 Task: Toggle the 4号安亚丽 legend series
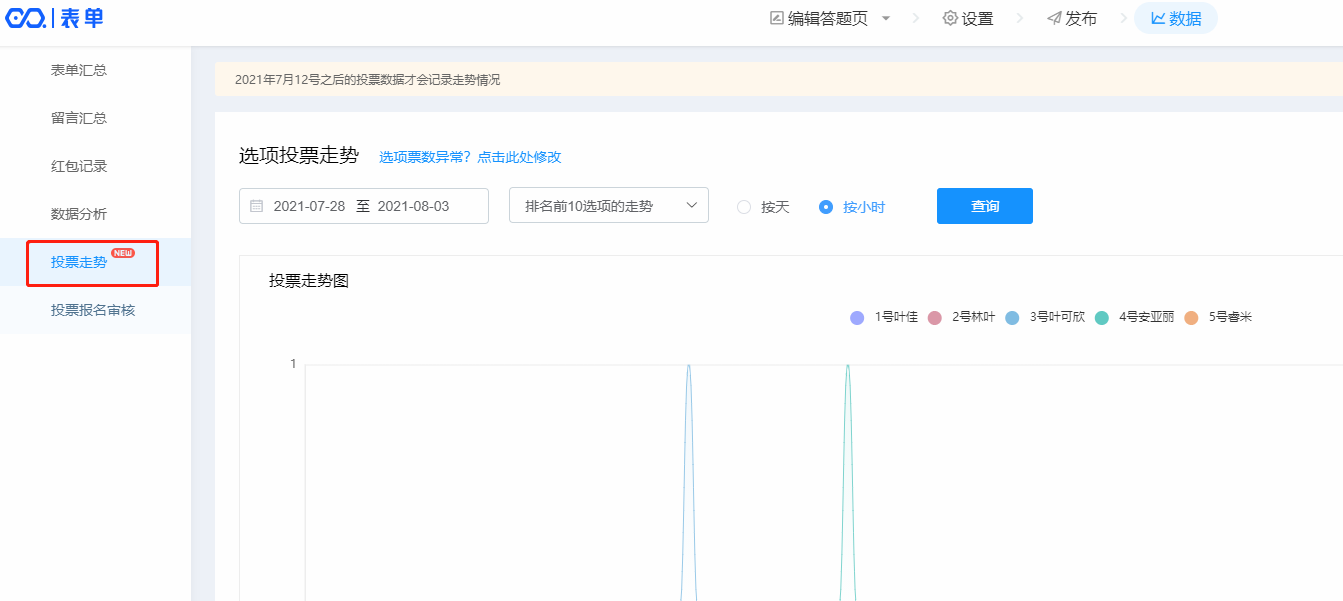(x=1135, y=317)
